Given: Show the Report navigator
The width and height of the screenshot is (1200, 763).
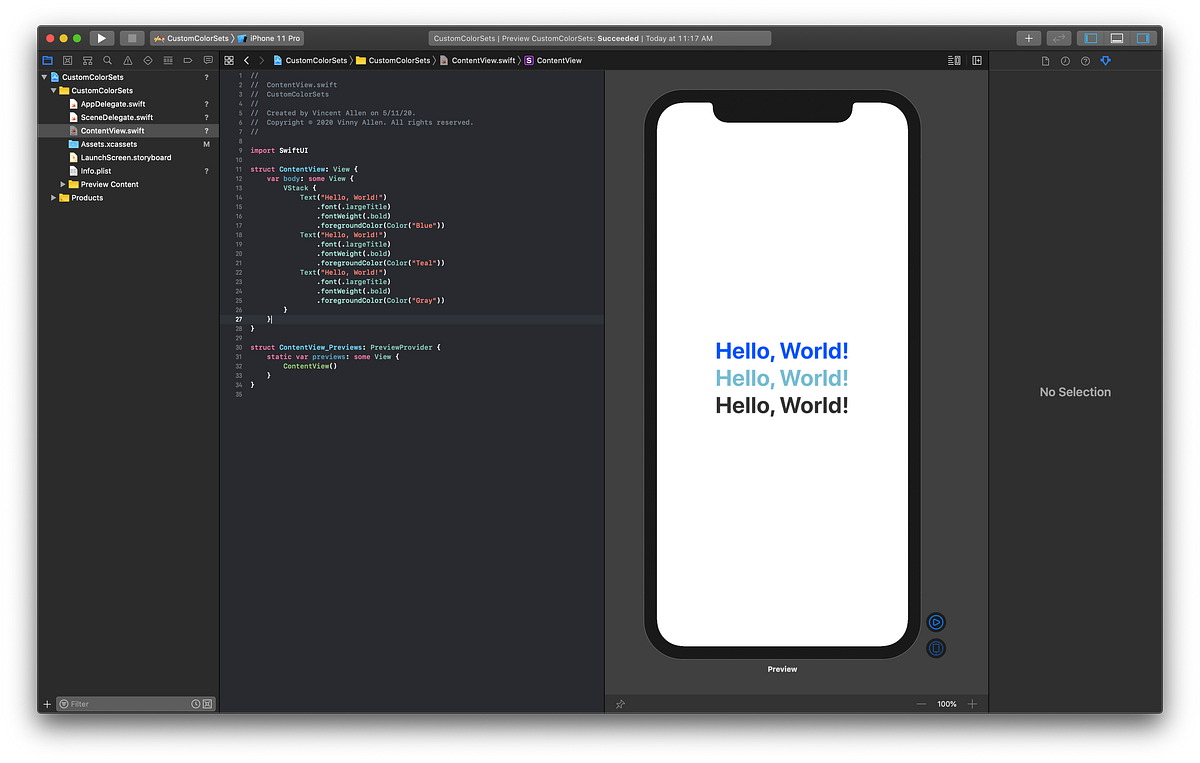Looking at the screenshot, I should coord(207,60).
